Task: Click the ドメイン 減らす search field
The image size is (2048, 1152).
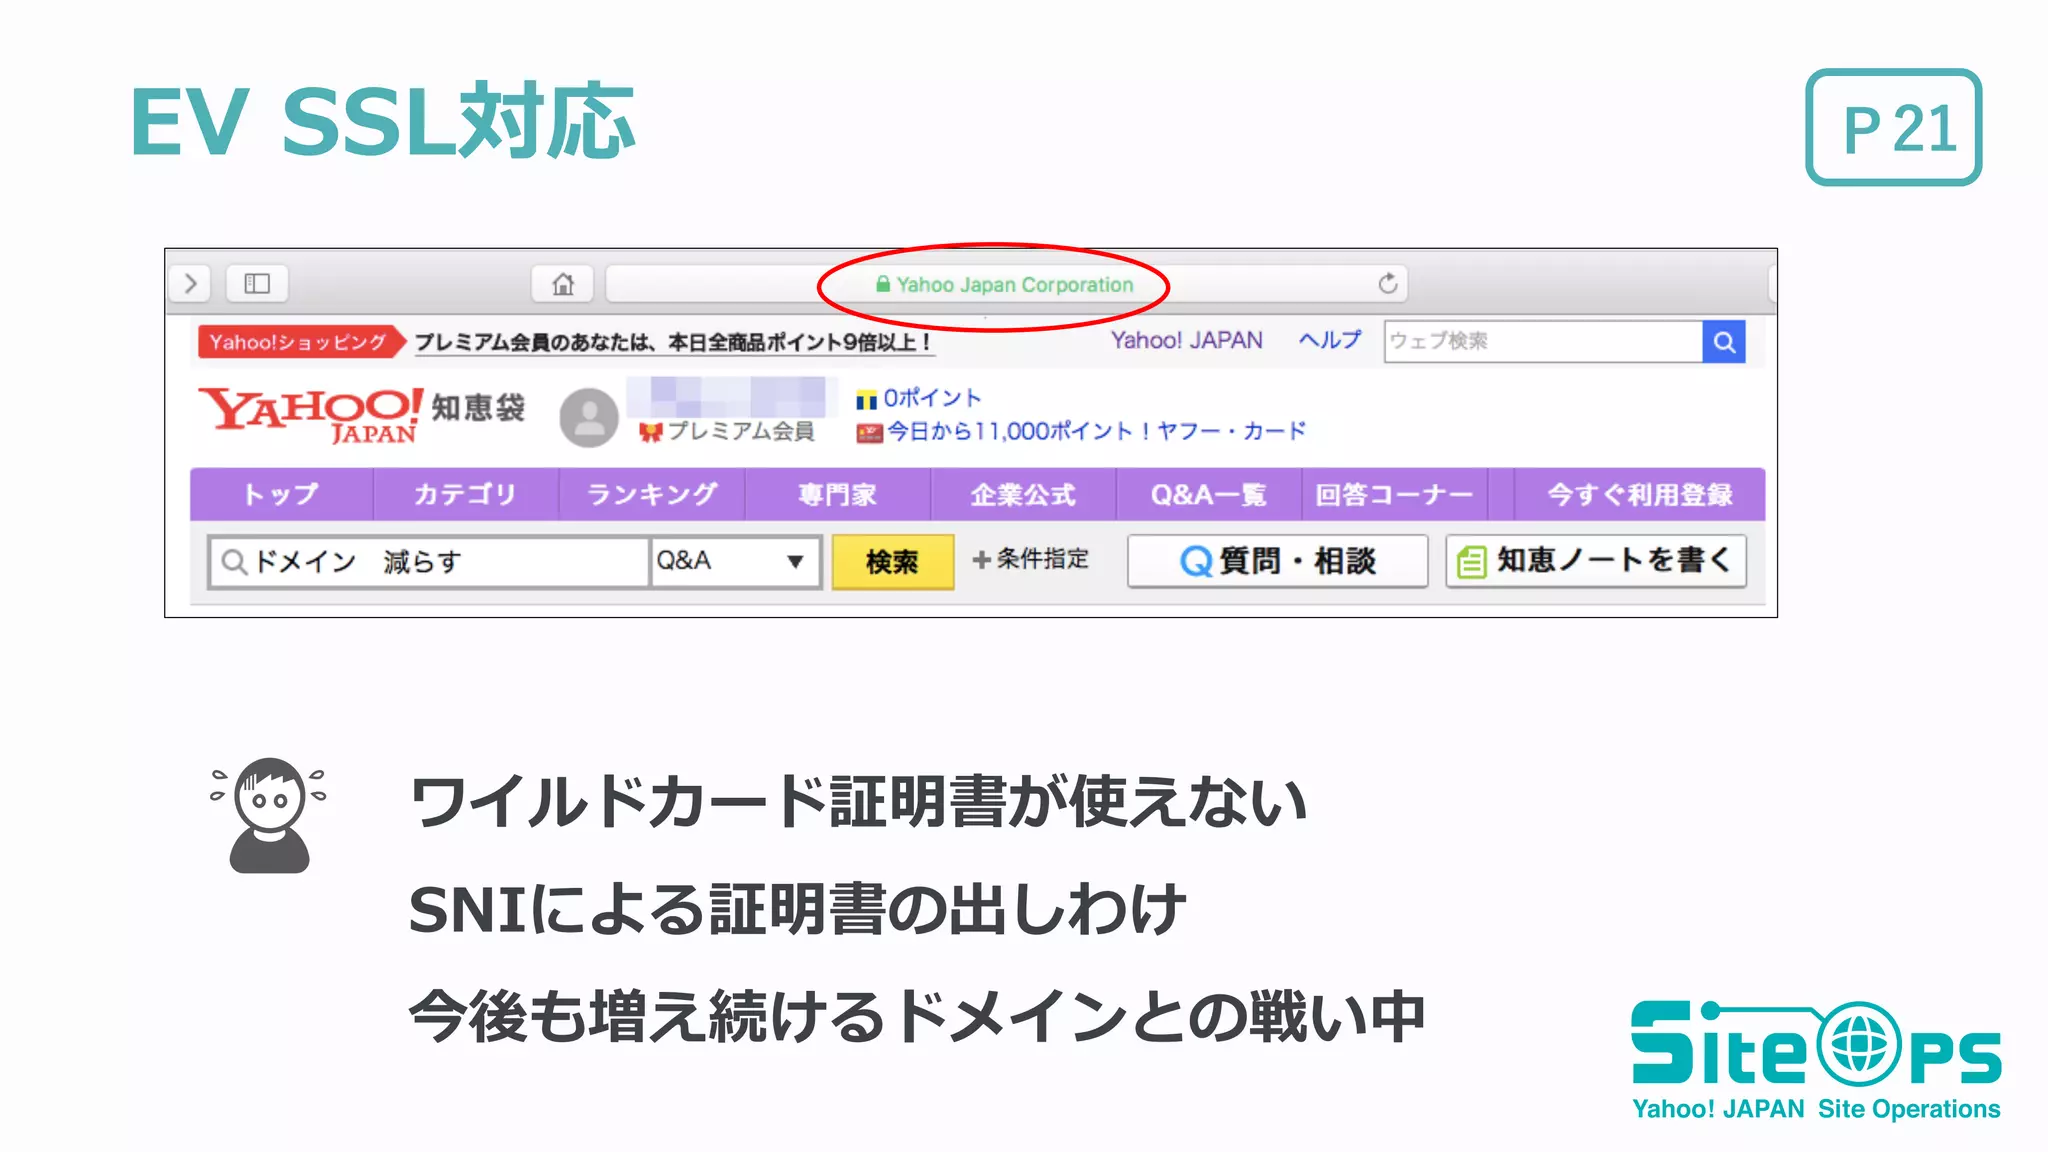Action: [x=430, y=562]
